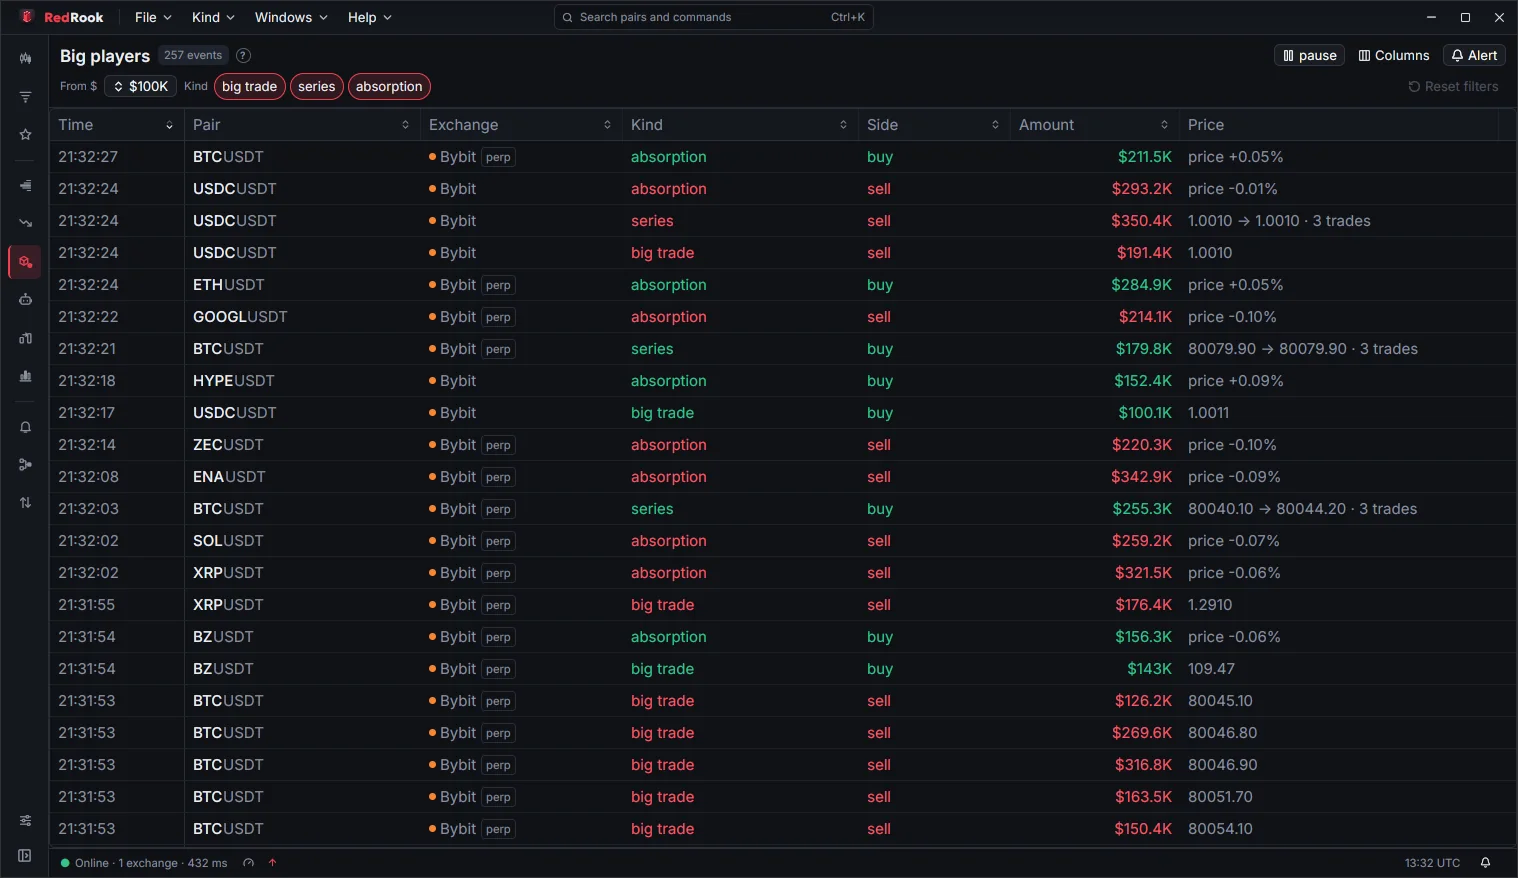The width and height of the screenshot is (1518, 878).
Task: Click the speed gauge icon in status bar
Action: point(248,863)
